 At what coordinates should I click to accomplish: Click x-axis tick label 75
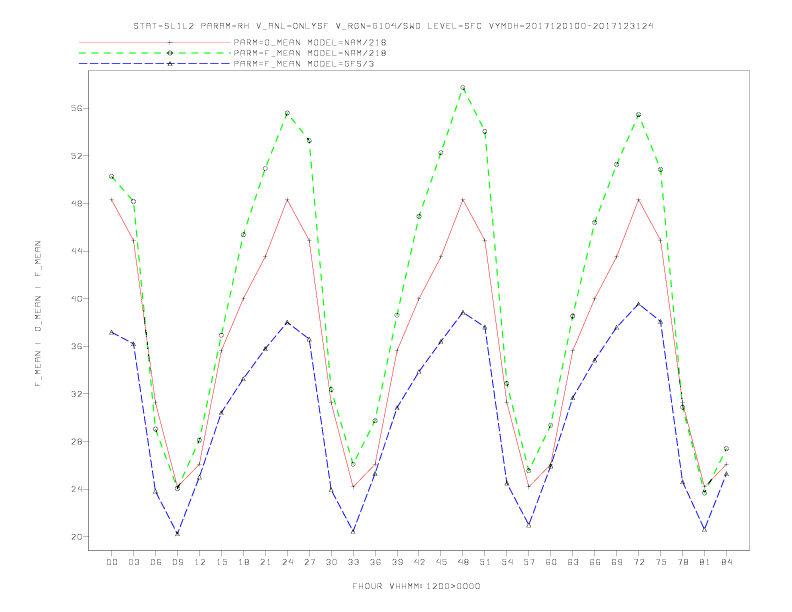point(661,562)
